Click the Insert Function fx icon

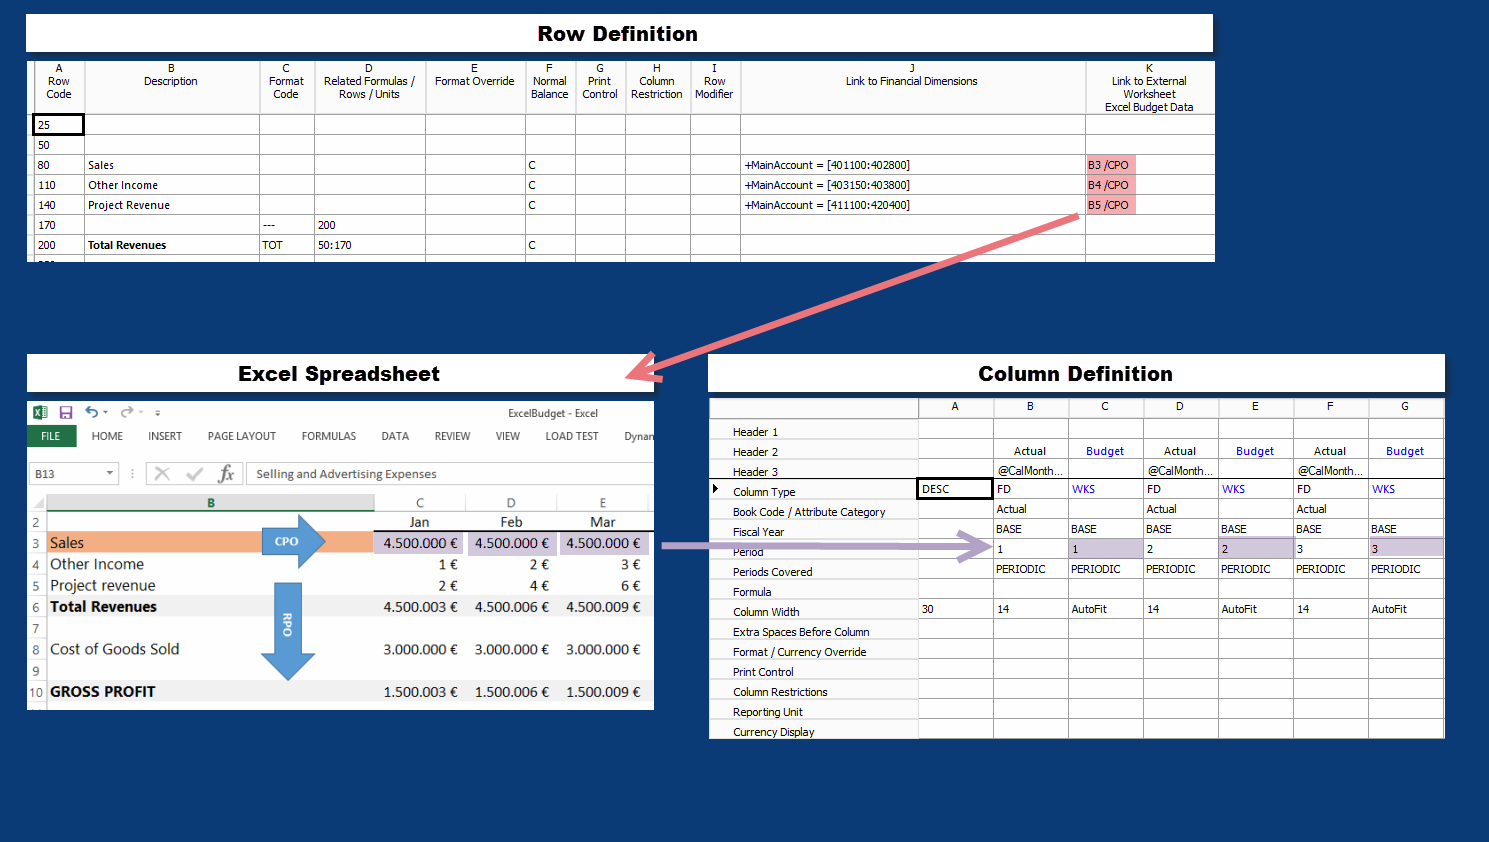click(226, 474)
